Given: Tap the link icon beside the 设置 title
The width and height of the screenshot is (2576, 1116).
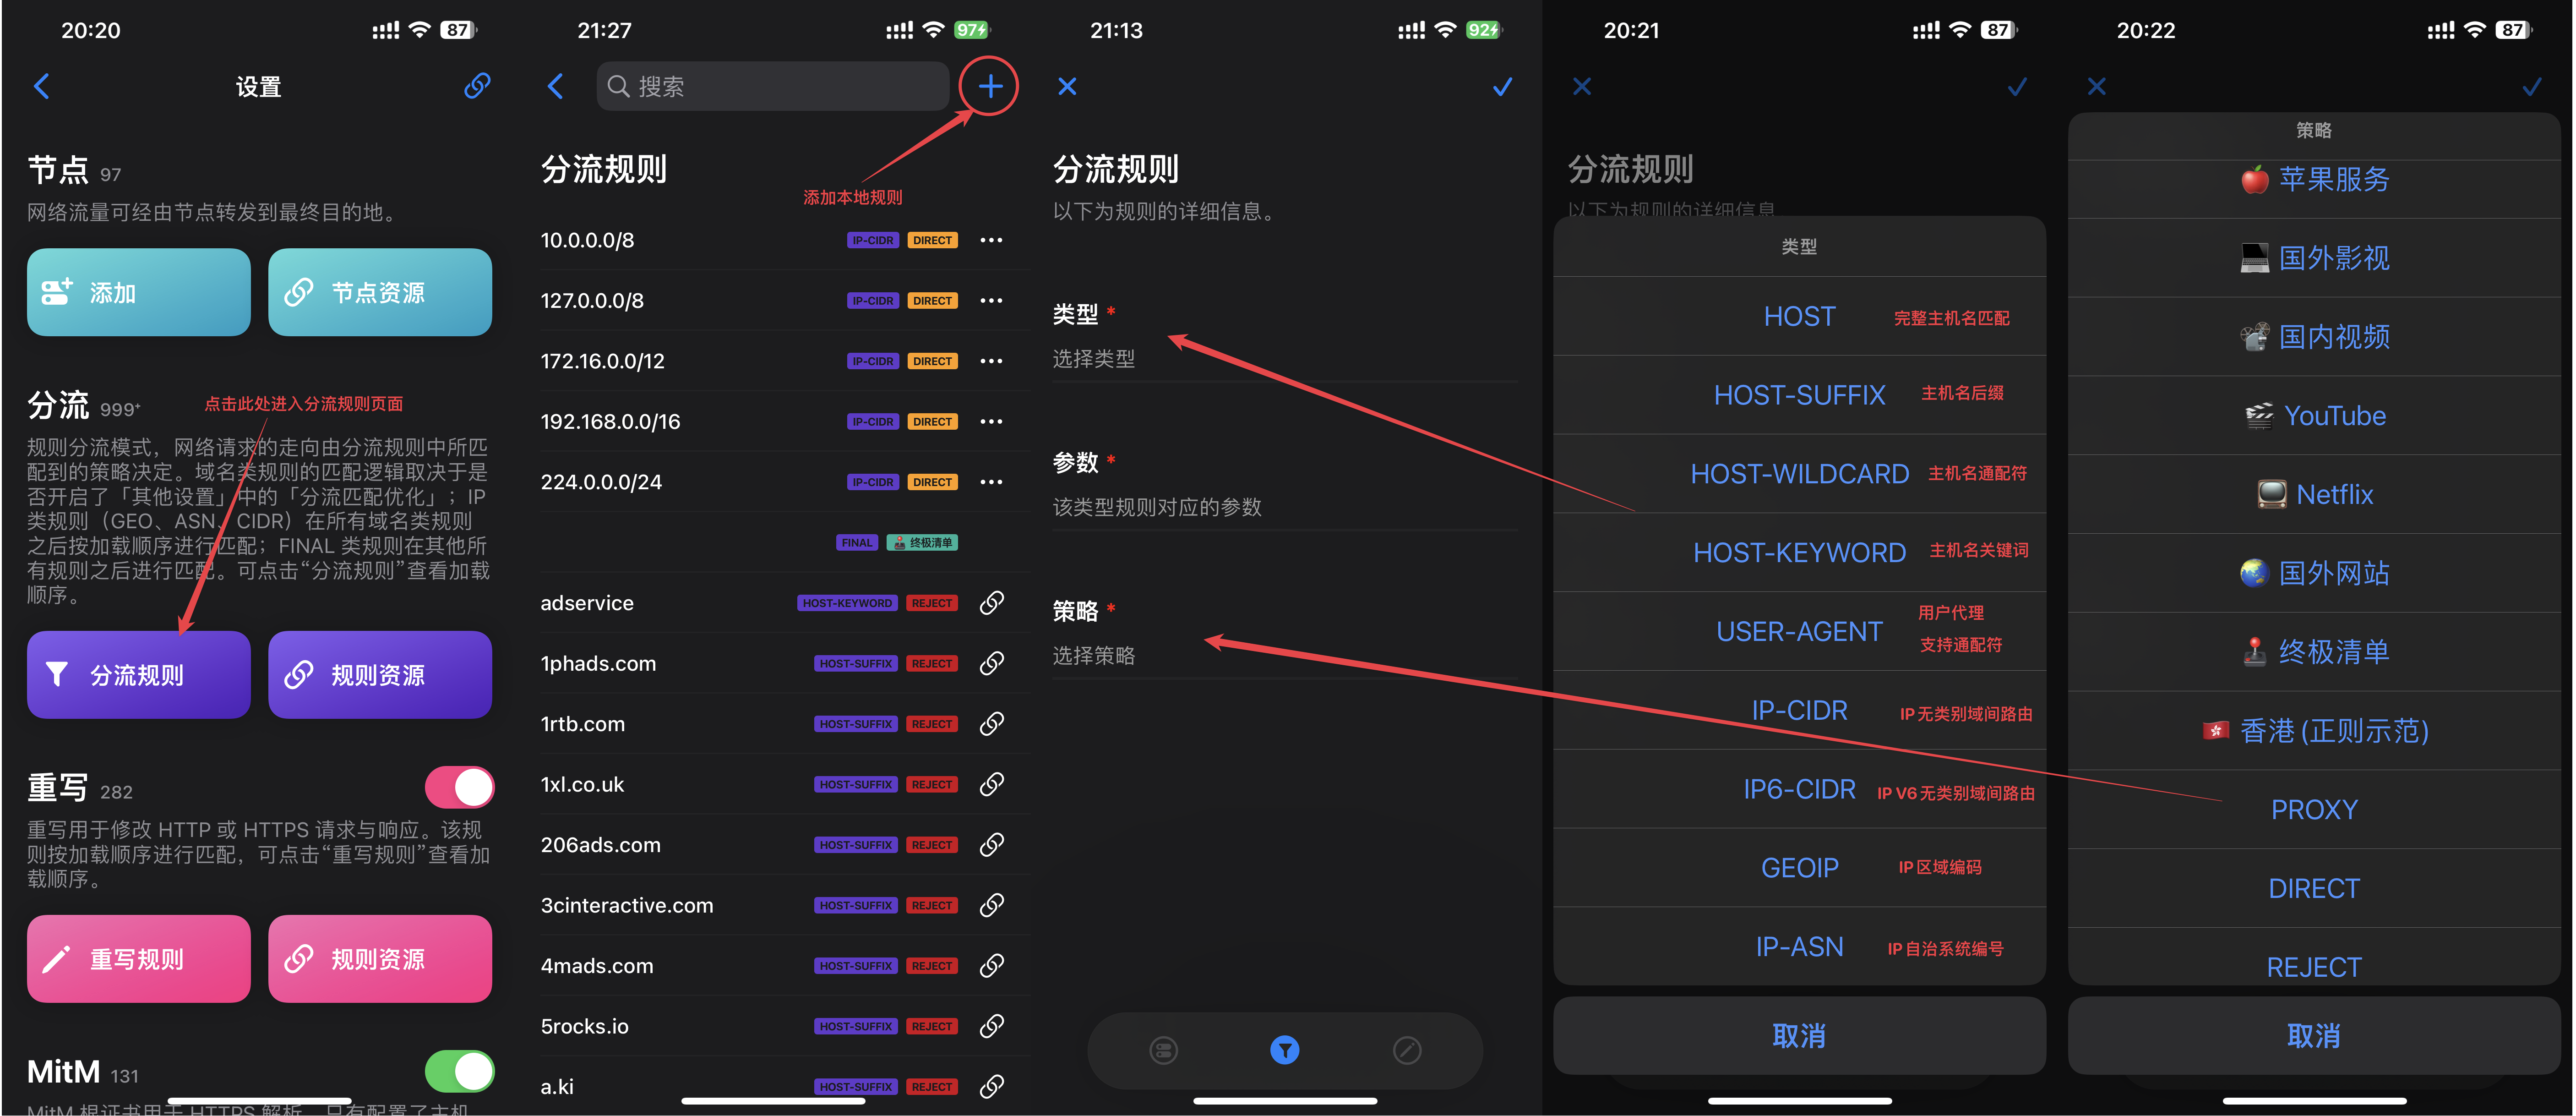Looking at the screenshot, I should [x=477, y=86].
